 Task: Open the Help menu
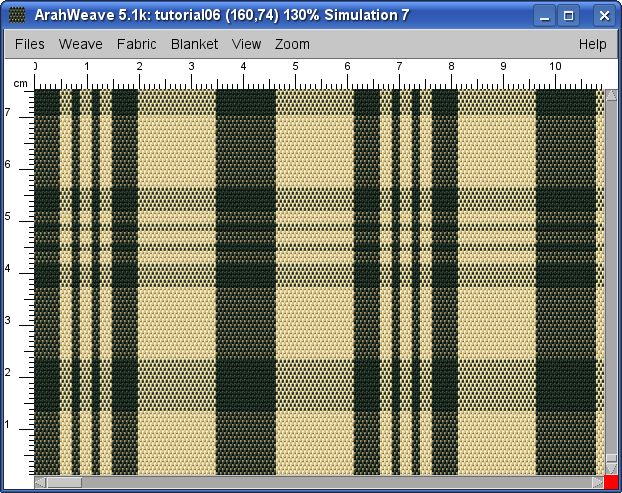(592, 44)
